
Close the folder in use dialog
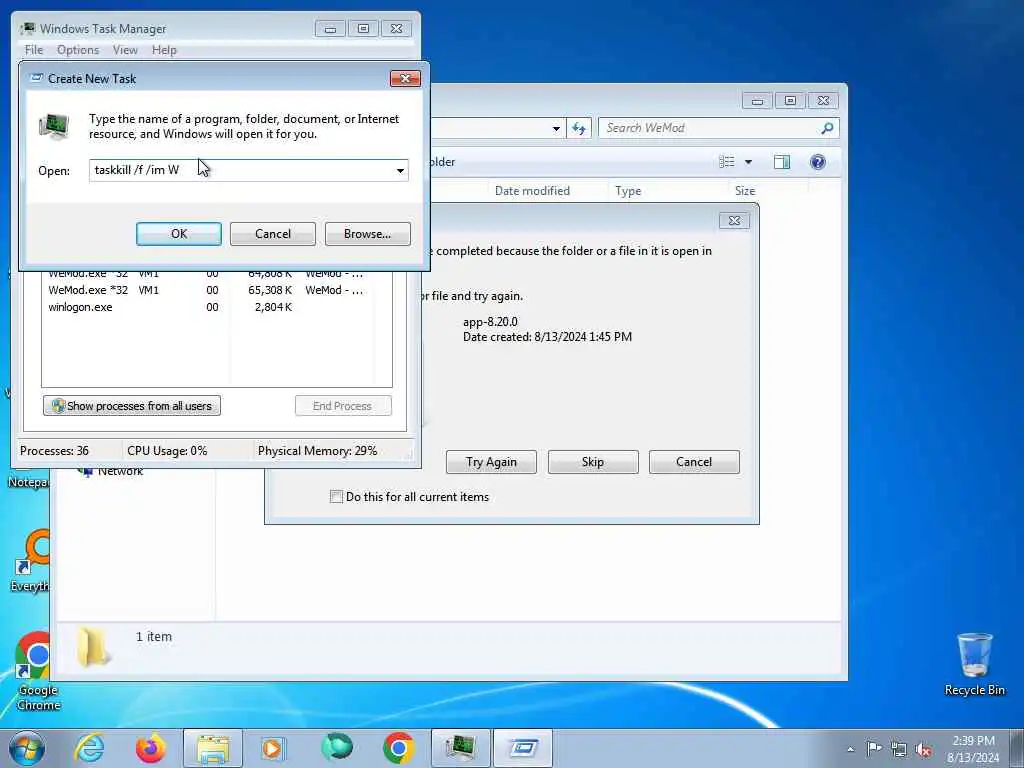coord(734,221)
